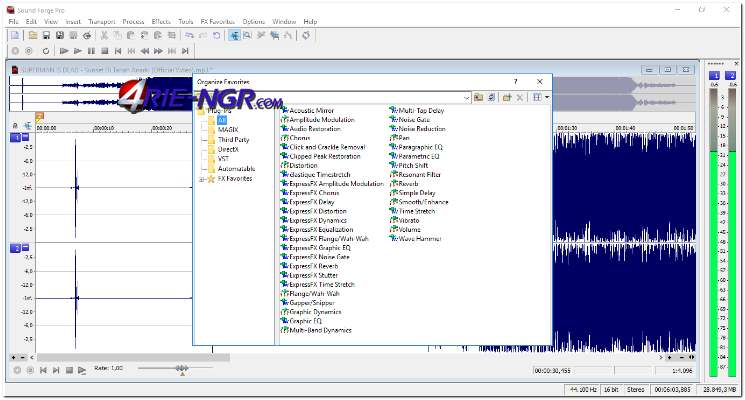Create new folder in Organize Favorites
Image resolution: width=745 pixels, height=400 pixels.
point(507,97)
